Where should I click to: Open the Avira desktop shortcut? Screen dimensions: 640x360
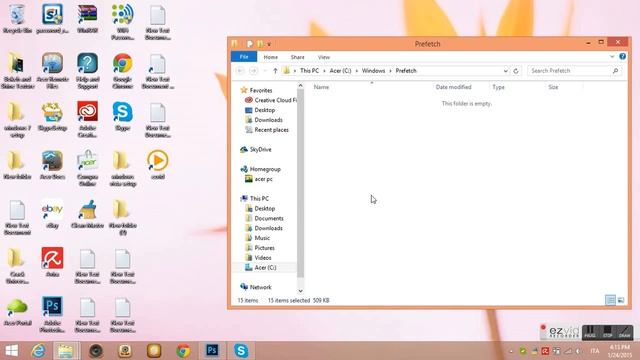pos(52,262)
